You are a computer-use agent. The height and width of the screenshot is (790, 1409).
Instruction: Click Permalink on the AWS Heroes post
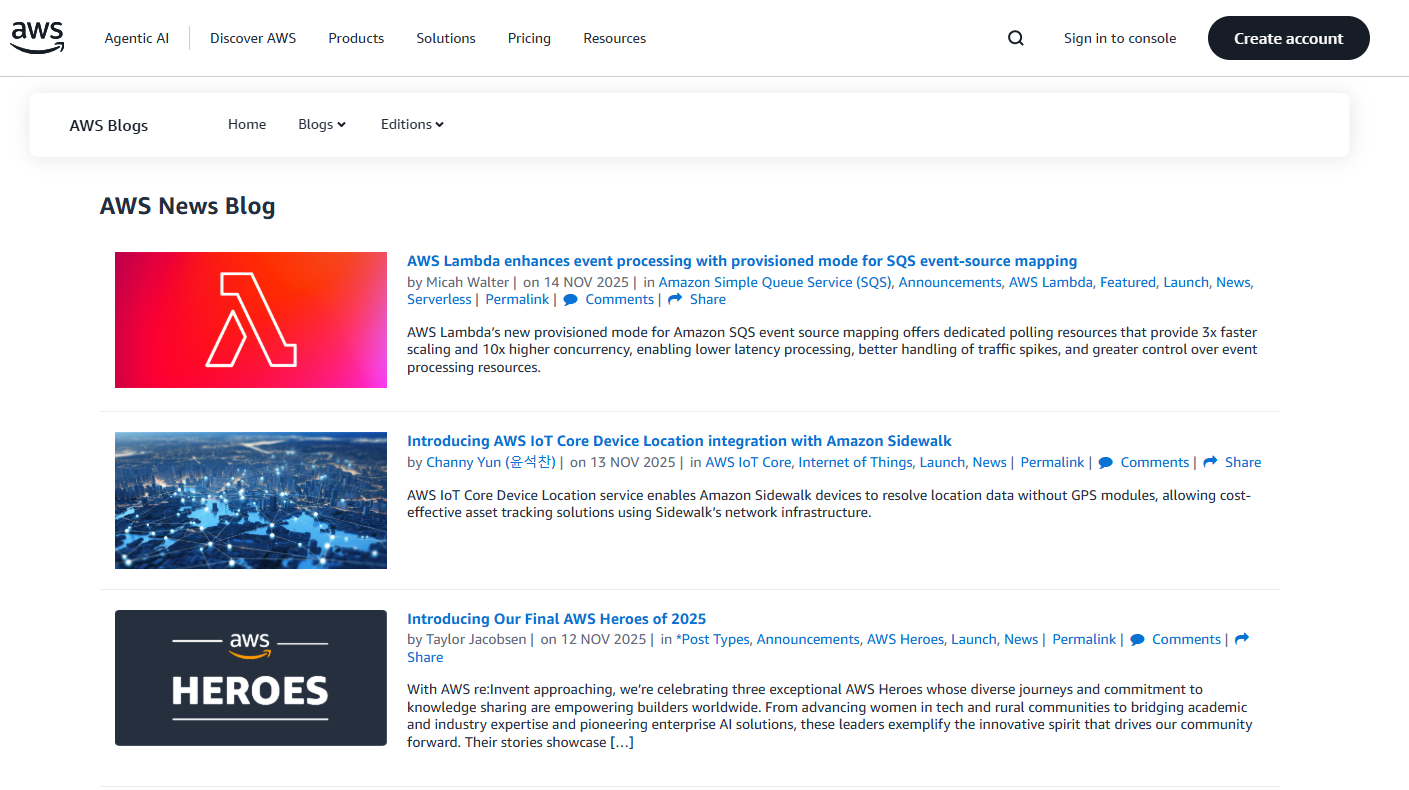1083,639
